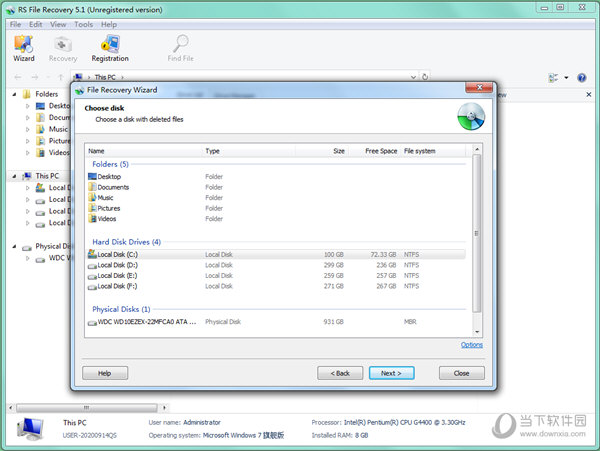Click the Recovery toolbar icon
600x451 pixels.
click(63, 48)
